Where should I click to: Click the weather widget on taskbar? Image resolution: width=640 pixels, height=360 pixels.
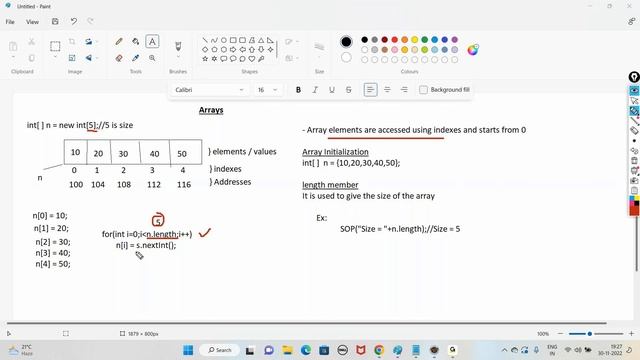[x=20, y=350]
